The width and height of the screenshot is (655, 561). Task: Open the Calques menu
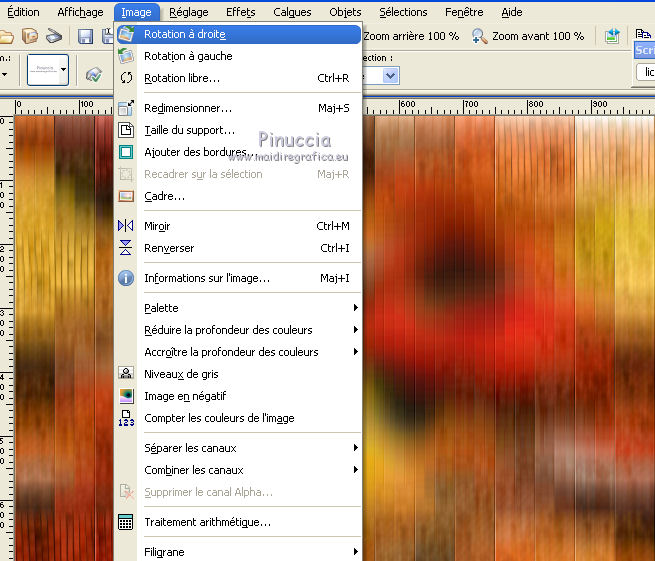pos(292,12)
